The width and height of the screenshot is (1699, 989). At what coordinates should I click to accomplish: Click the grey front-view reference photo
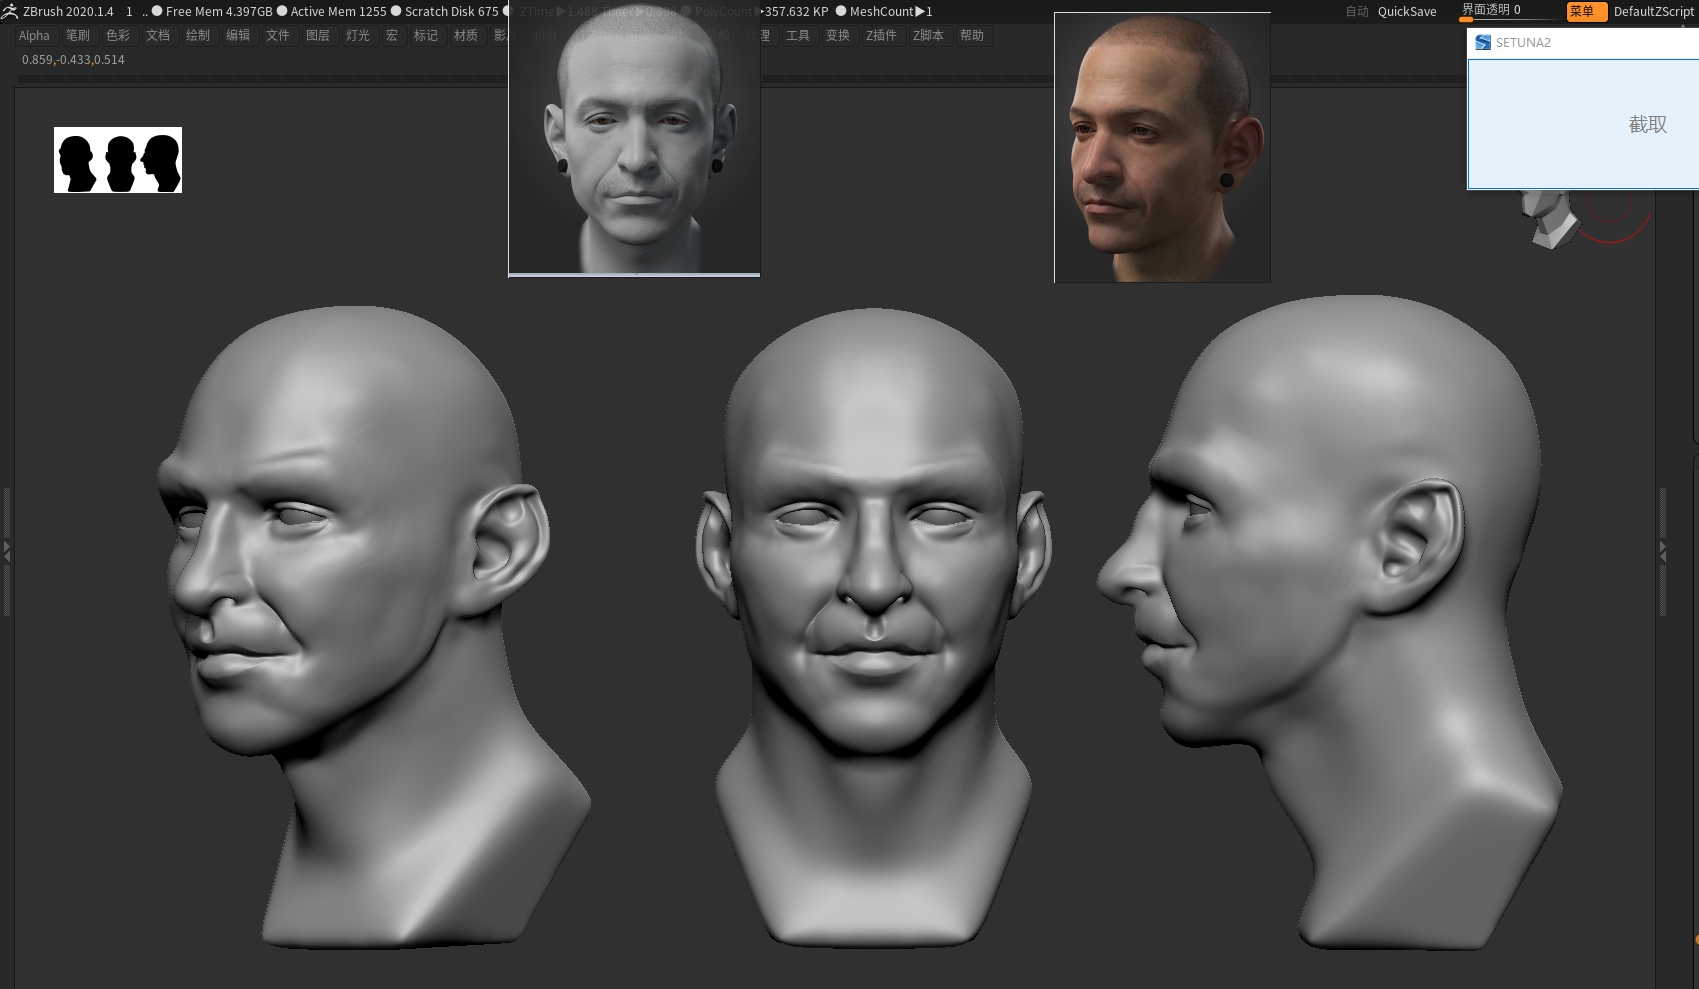634,145
